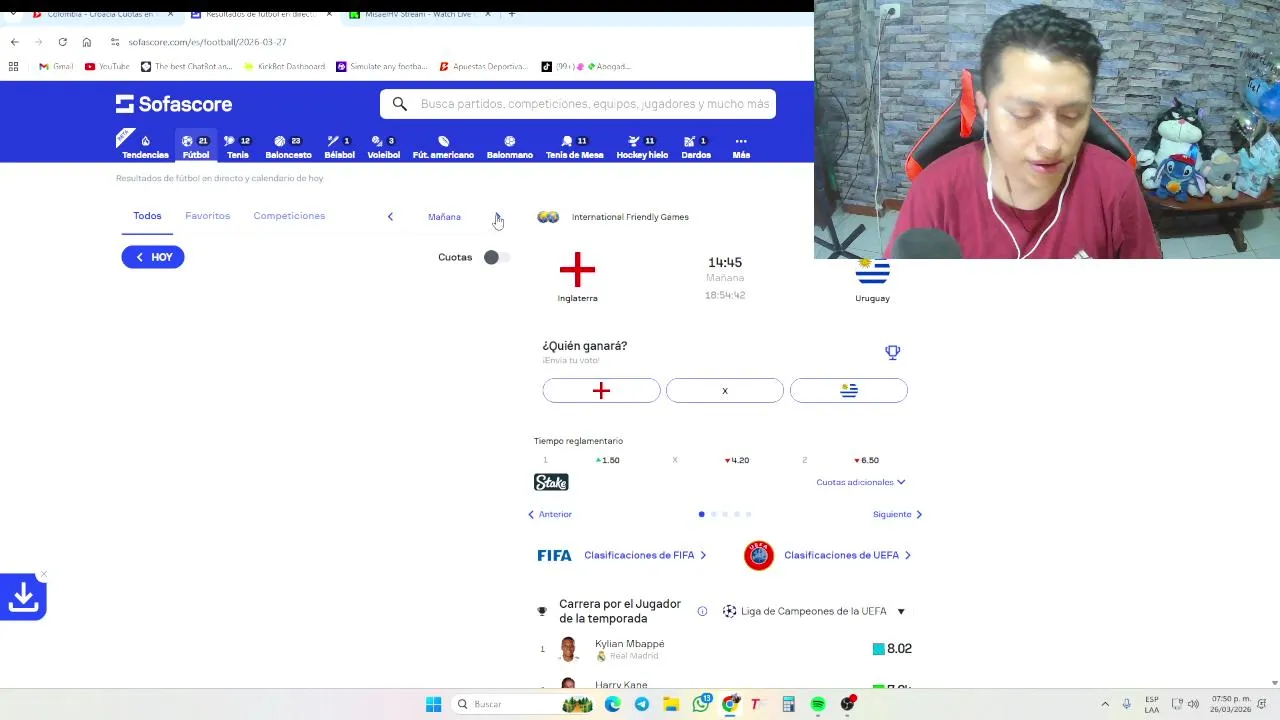
Task: Toggle the Cuotas switch
Action: point(496,257)
